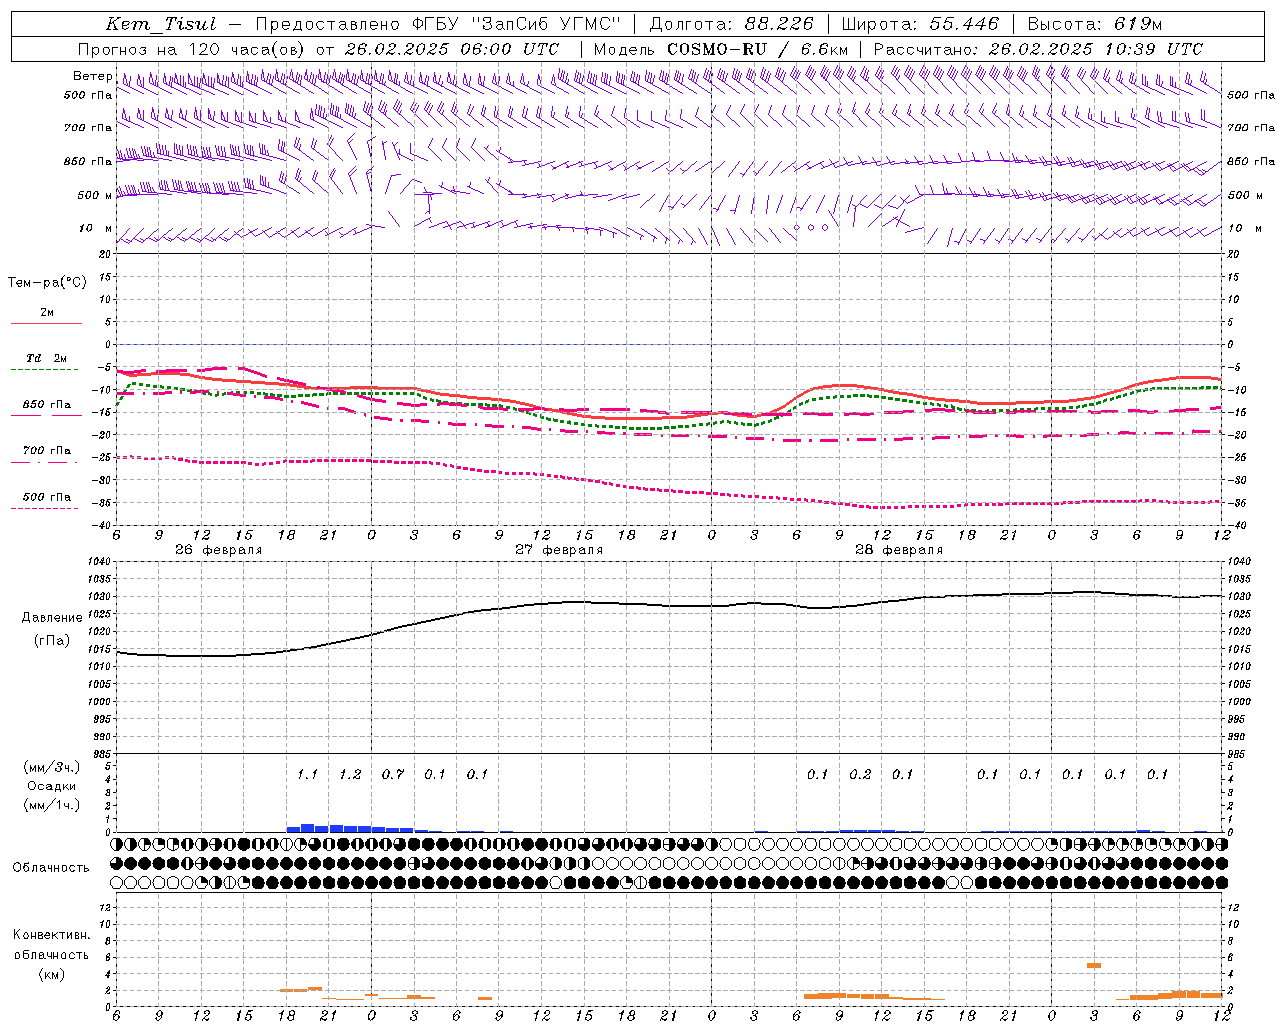Screen dimensions: 1280x1024
Task: Select the (мм/3ч.) precipitation unit label
Action: pyautogui.click(x=51, y=767)
